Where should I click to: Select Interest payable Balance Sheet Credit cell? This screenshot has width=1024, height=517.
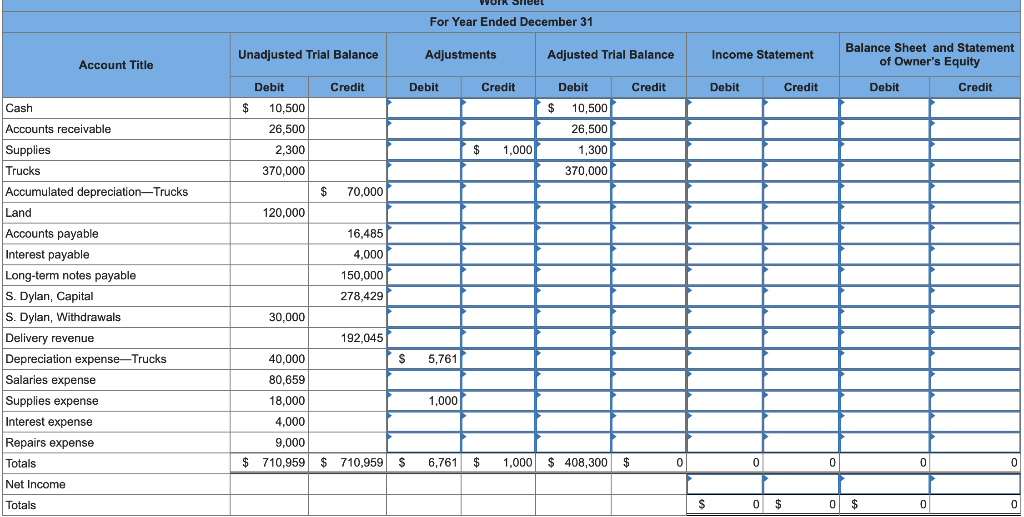[975, 255]
